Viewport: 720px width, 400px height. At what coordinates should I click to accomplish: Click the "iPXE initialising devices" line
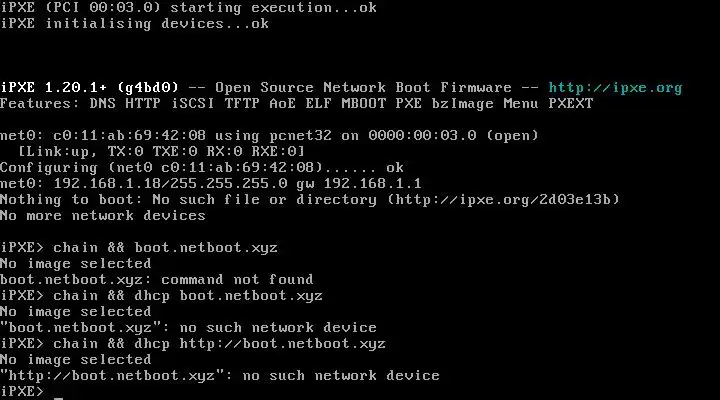(x=134, y=23)
